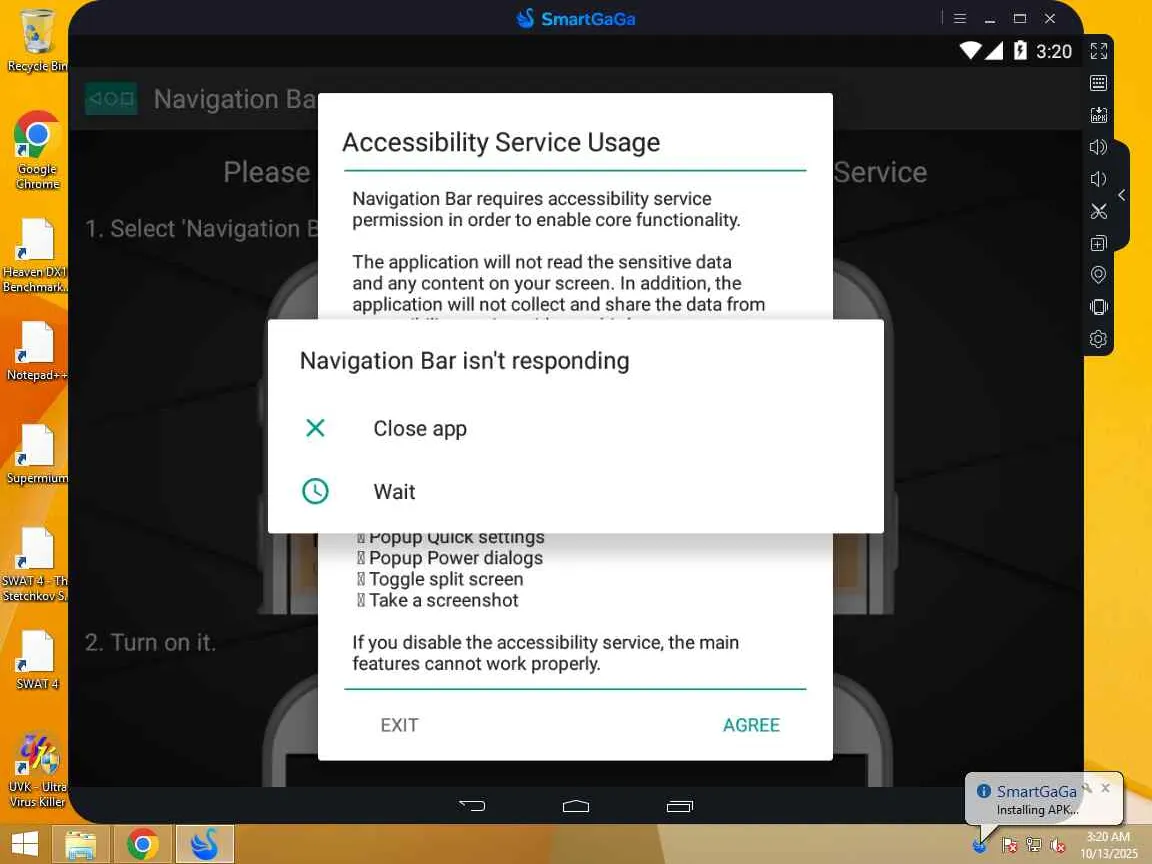Toggle SmartGaGa fullscreen mode icon
1152x864 pixels.
(1098, 51)
